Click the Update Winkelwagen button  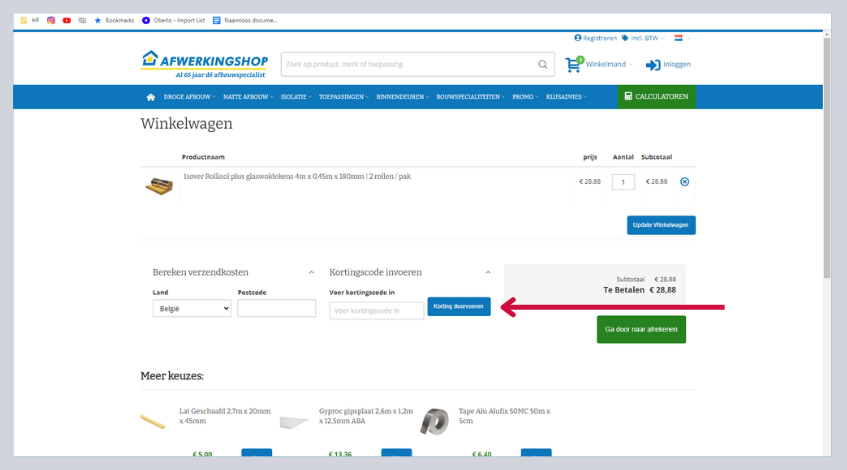(x=661, y=225)
